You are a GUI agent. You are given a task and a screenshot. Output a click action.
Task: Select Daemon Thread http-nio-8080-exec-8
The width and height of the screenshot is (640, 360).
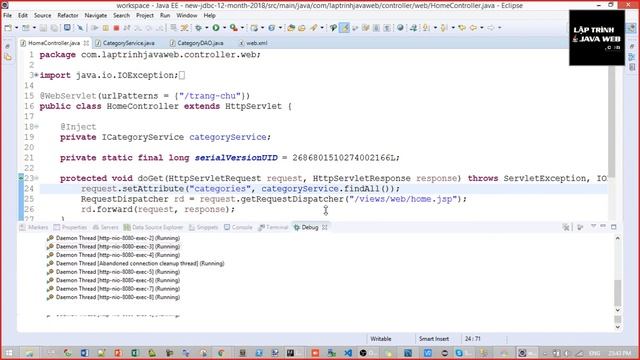click(x=113, y=298)
